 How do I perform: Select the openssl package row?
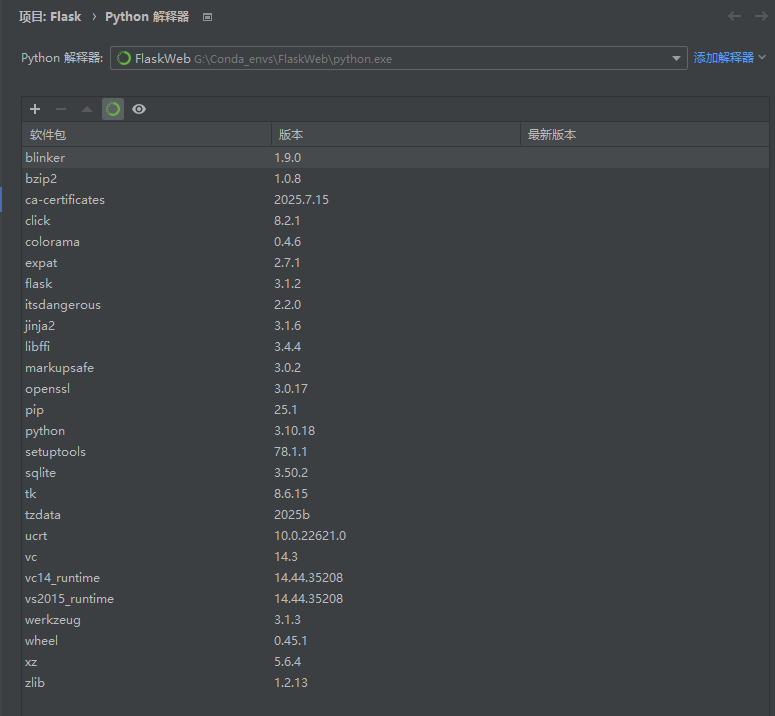(395, 388)
